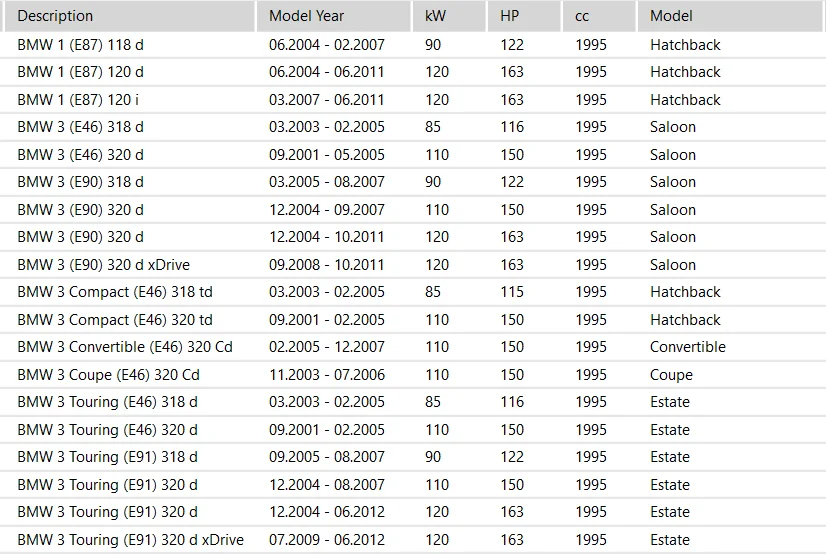826x554 pixels.
Task: Click the HP column header
Action: [x=509, y=16]
